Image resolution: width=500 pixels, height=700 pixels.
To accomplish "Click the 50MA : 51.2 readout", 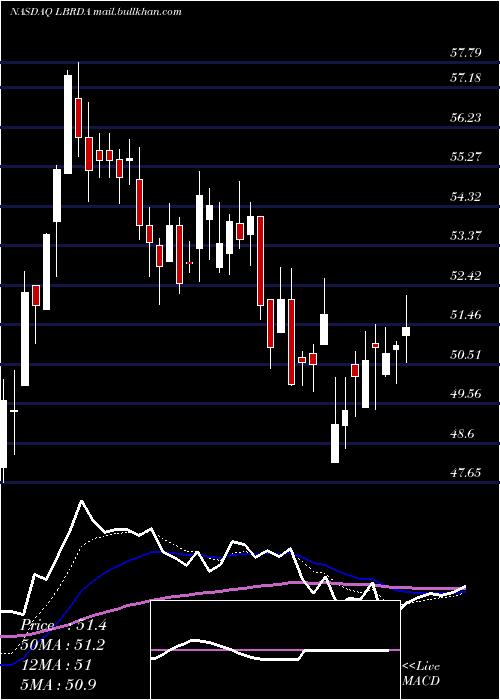I will click(63, 645).
